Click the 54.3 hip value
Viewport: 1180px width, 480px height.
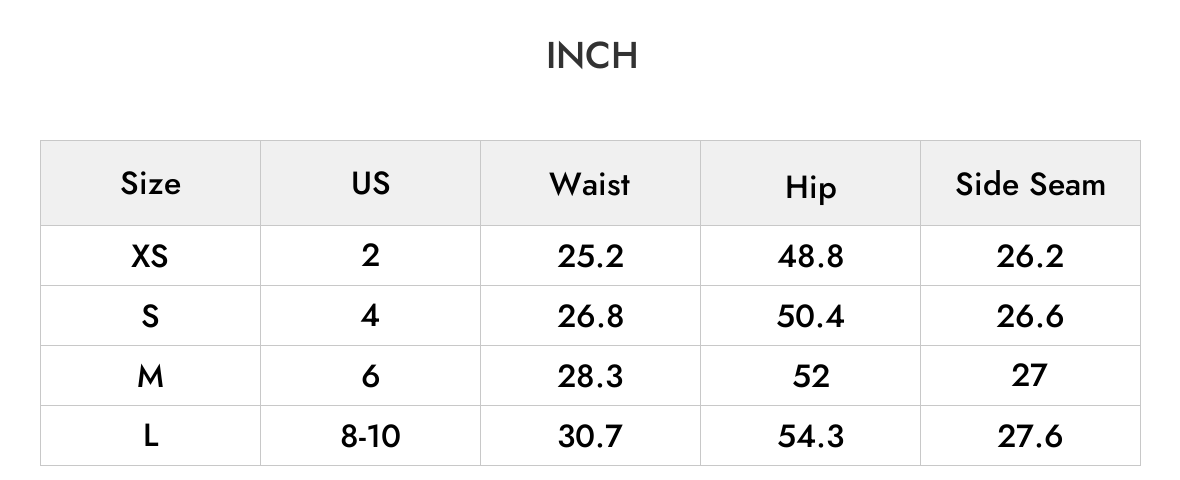tap(810, 436)
